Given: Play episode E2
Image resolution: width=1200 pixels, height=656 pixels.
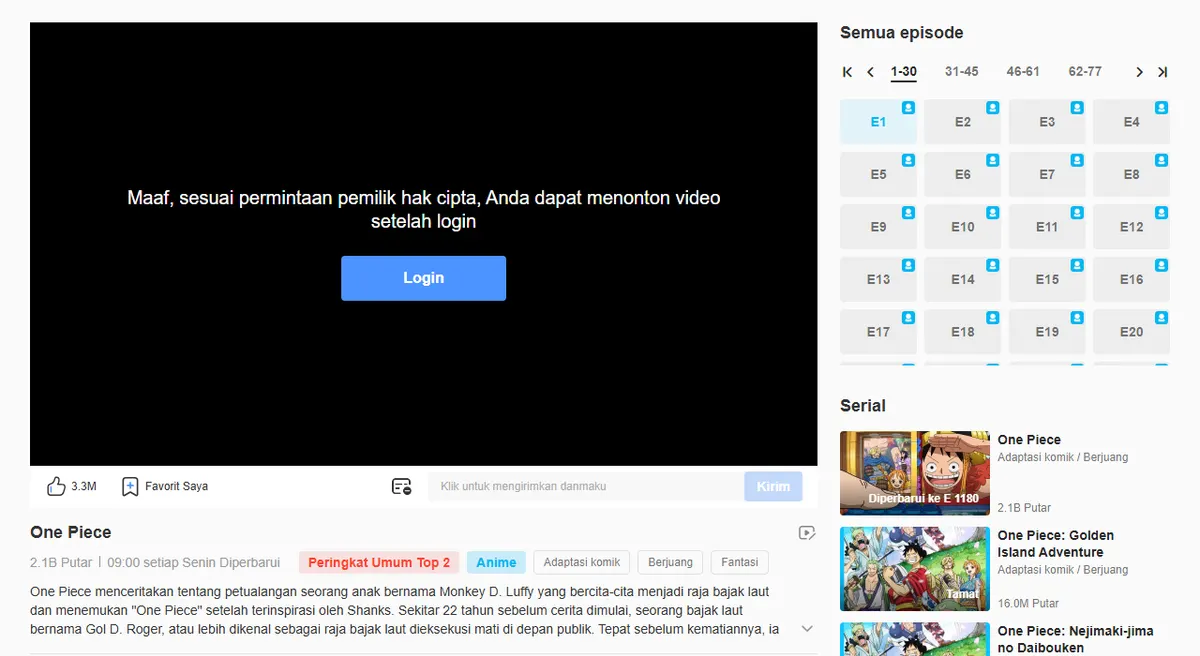Looking at the screenshot, I should coord(962,122).
